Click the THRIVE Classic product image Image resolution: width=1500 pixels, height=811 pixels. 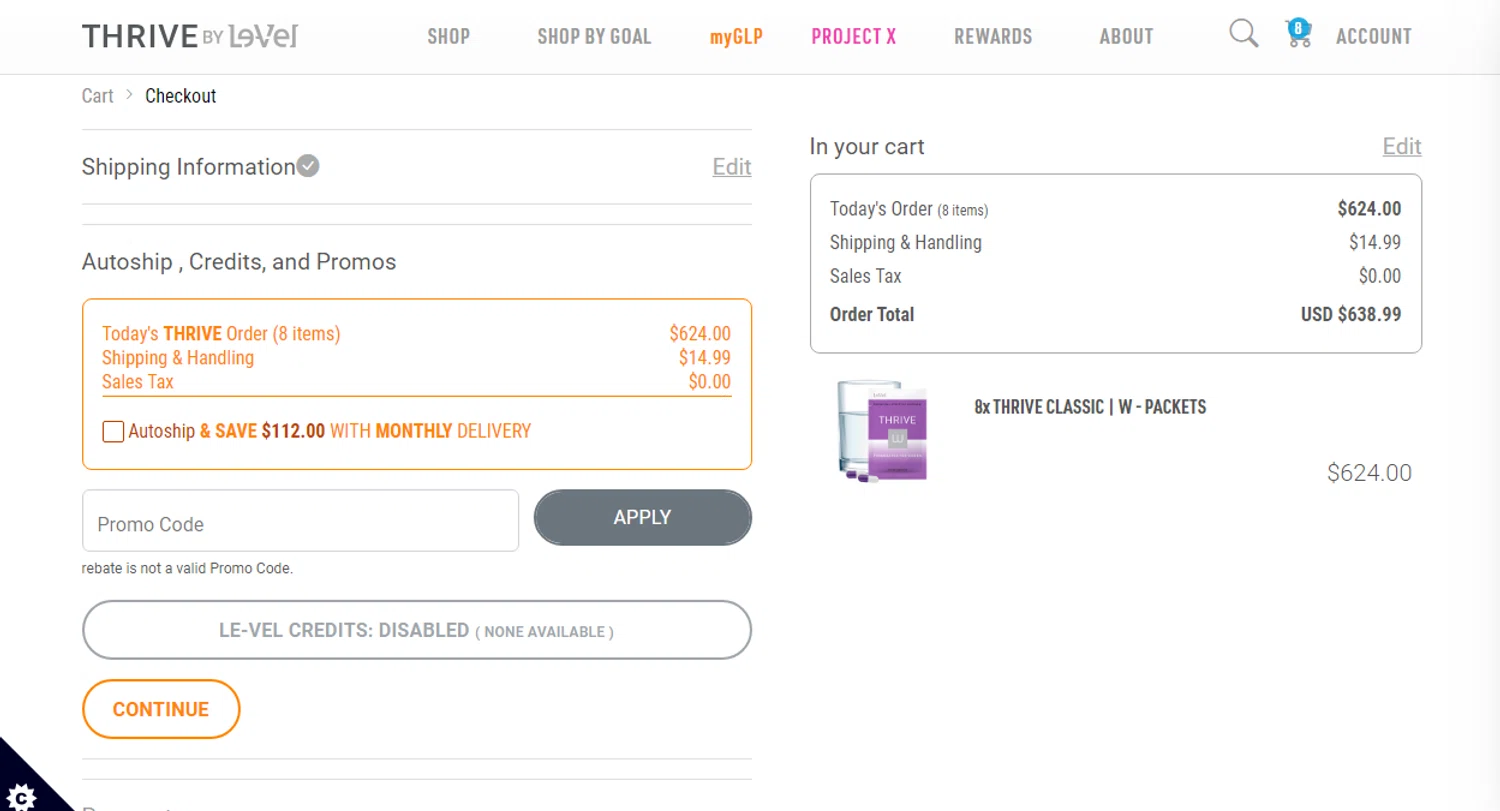pyautogui.click(x=883, y=430)
